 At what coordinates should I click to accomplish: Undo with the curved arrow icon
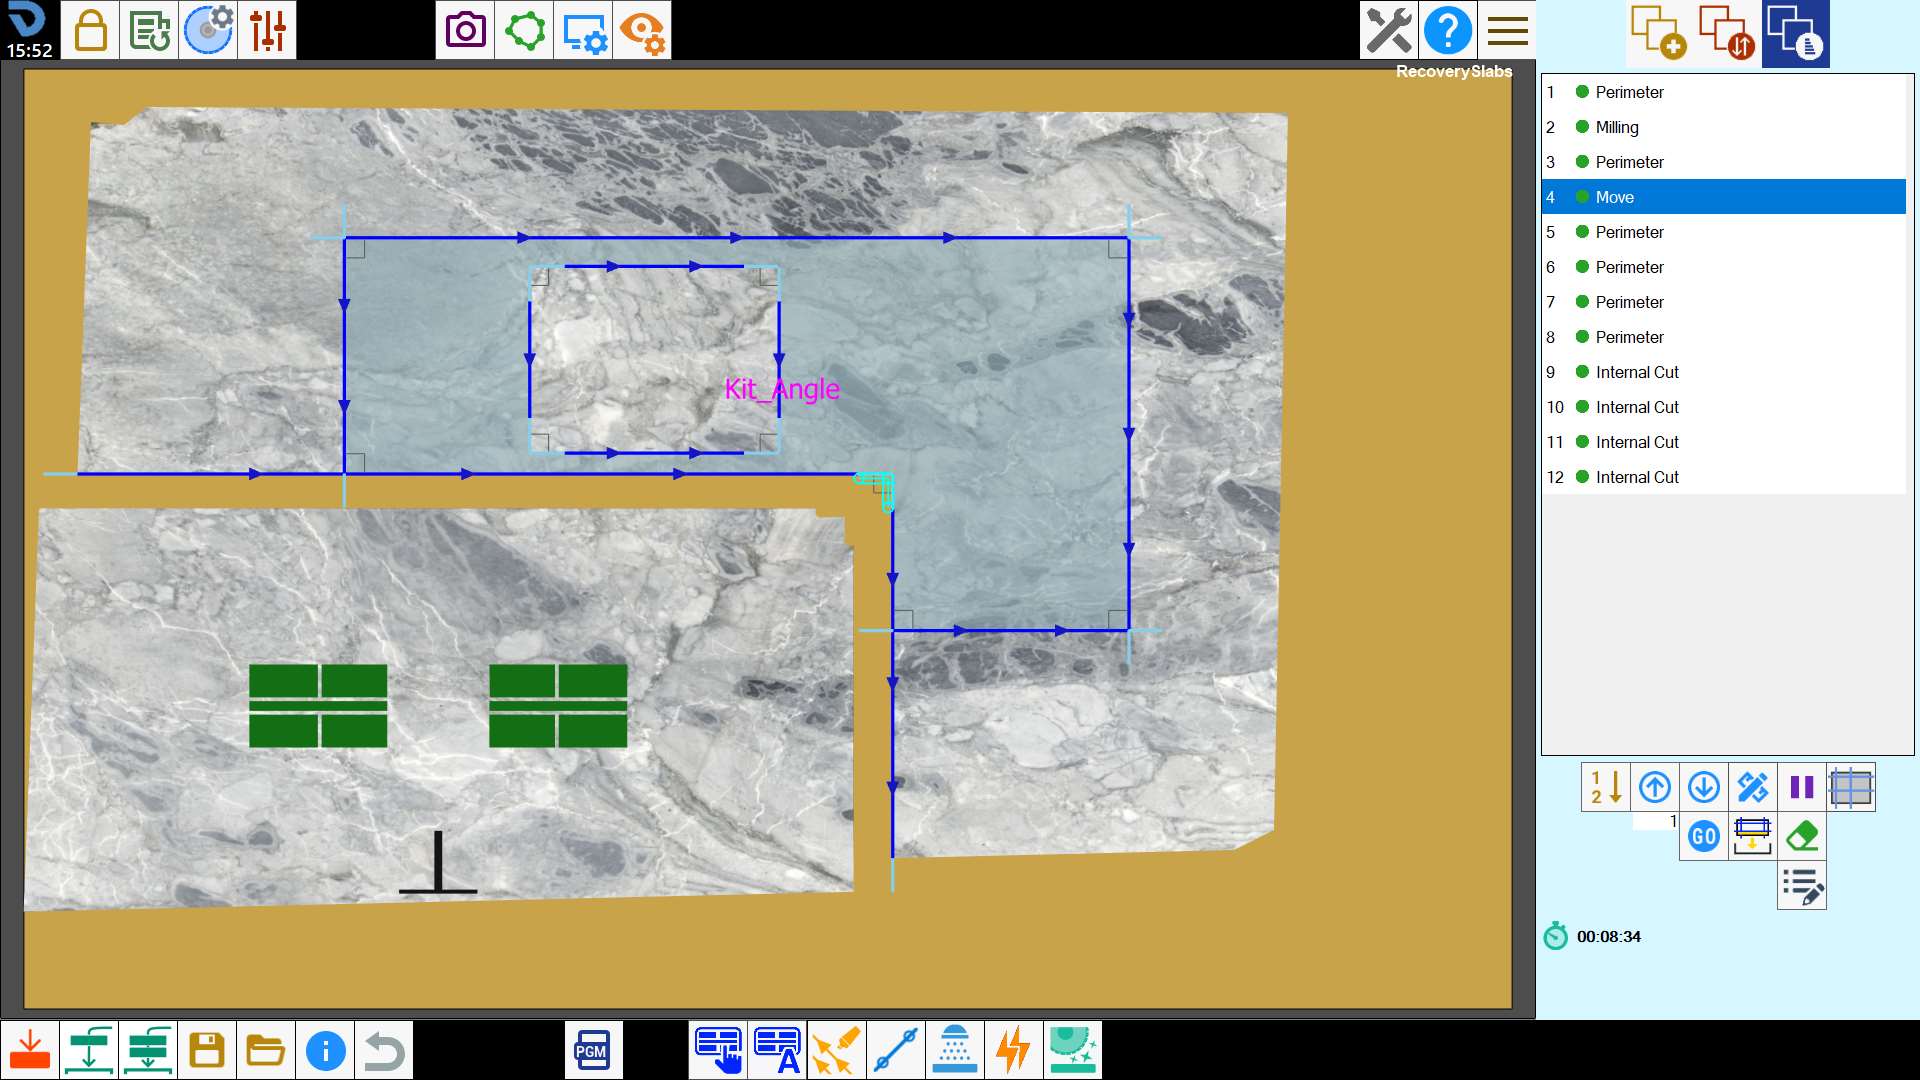click(384, 1050)
